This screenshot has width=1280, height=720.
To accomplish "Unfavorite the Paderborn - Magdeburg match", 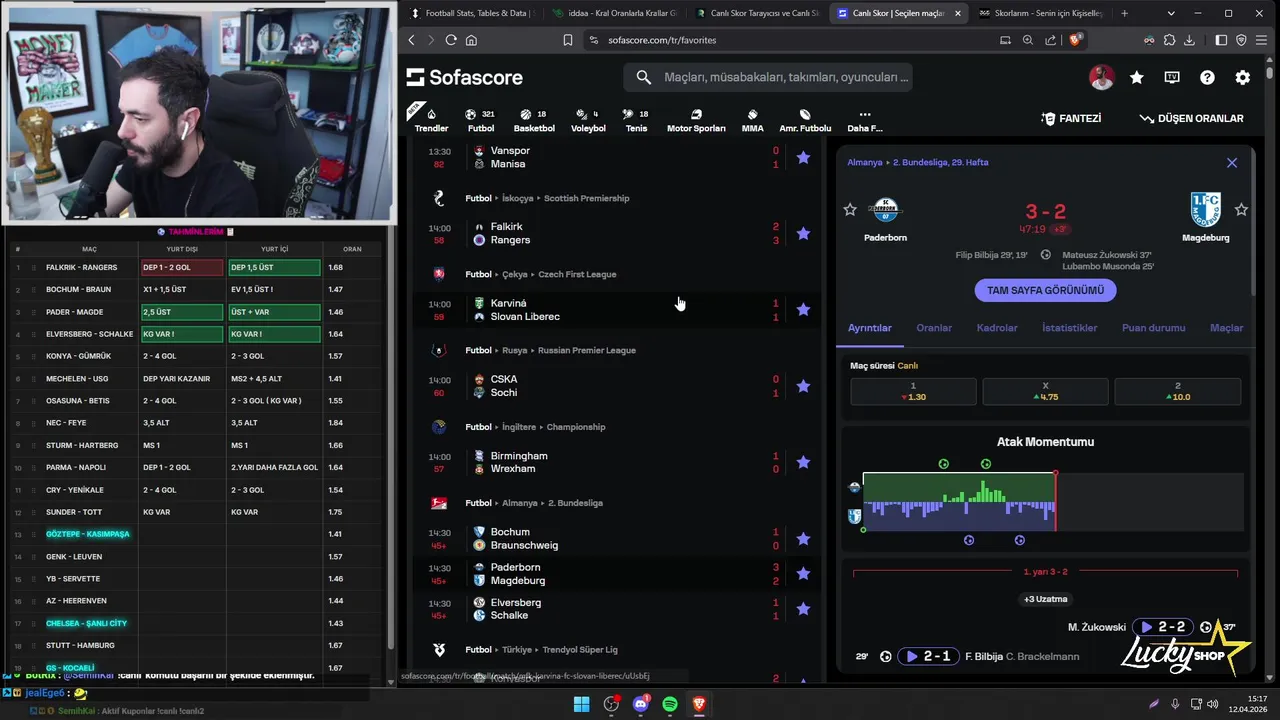I will (x=803, y=573).
